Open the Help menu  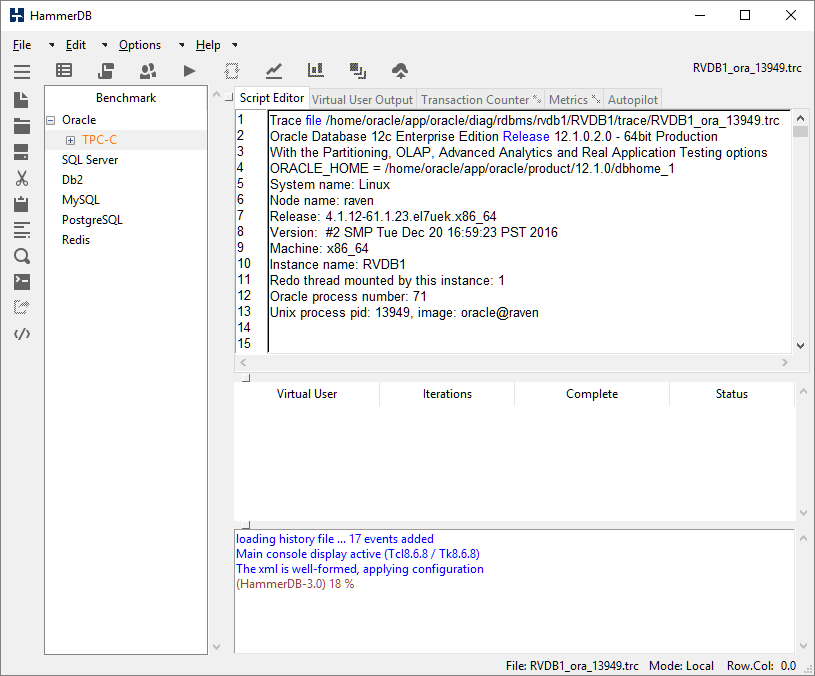(208, 45)
